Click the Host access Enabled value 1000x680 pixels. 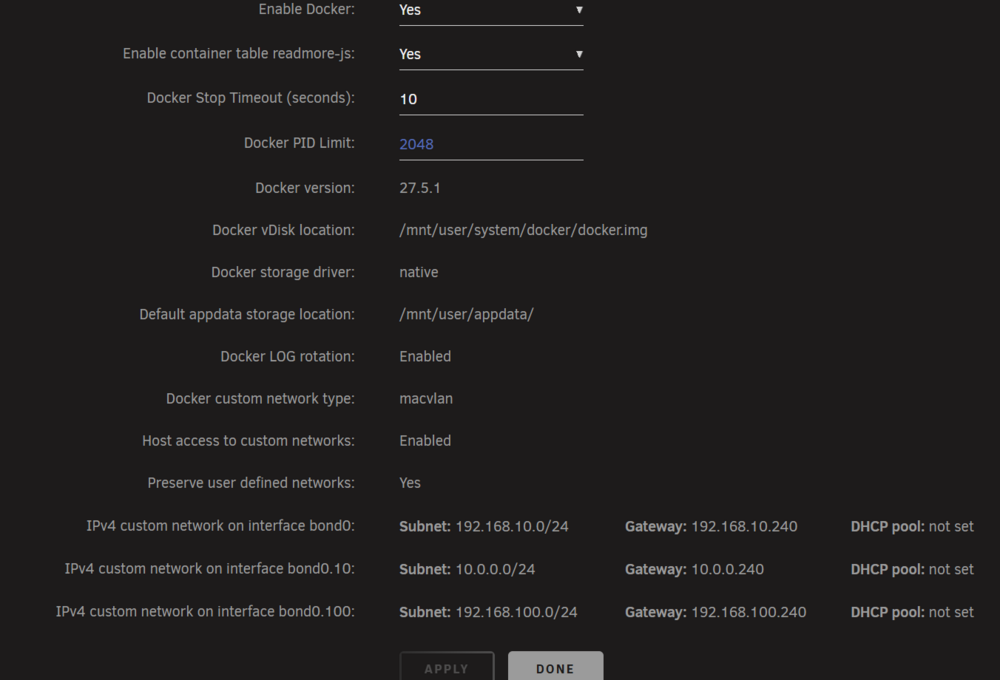click(x=425, y=441)
